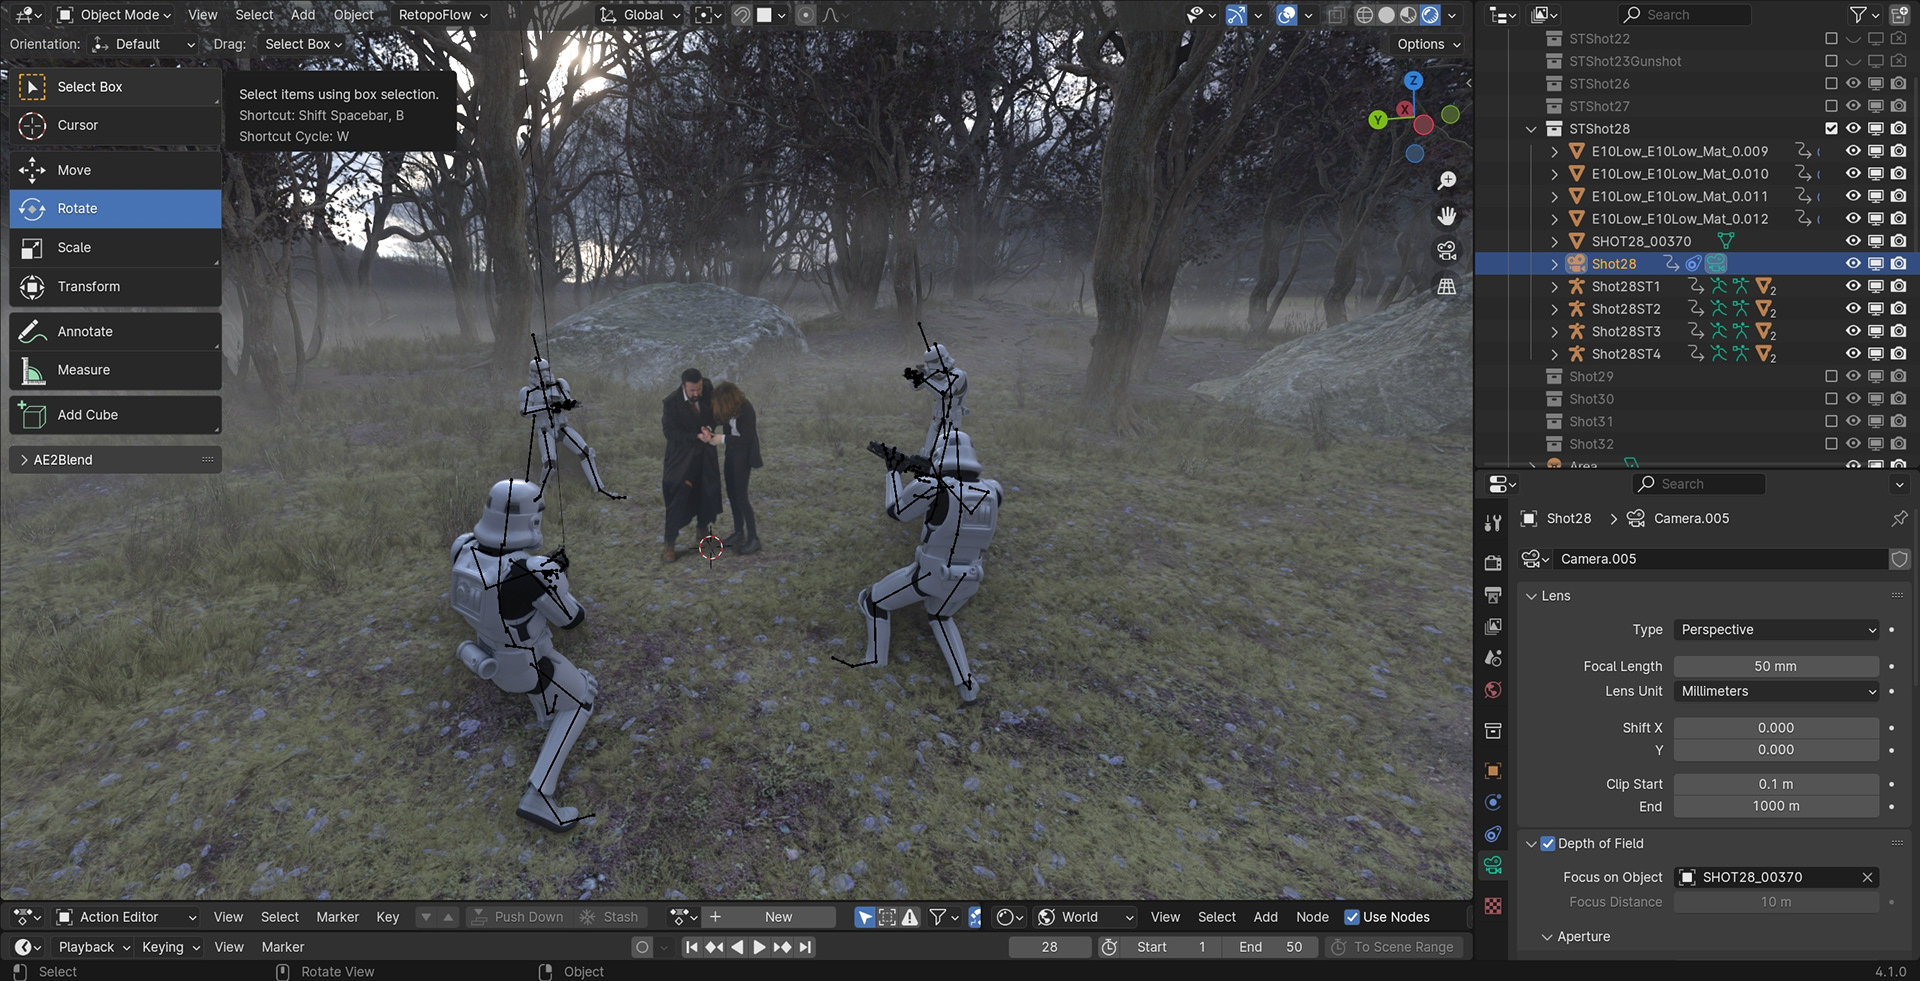Image resolution: width=1920 pixels, height=981 pixels.
Task: Open the Object Mode dropdown
Action: tap(114, 15)
